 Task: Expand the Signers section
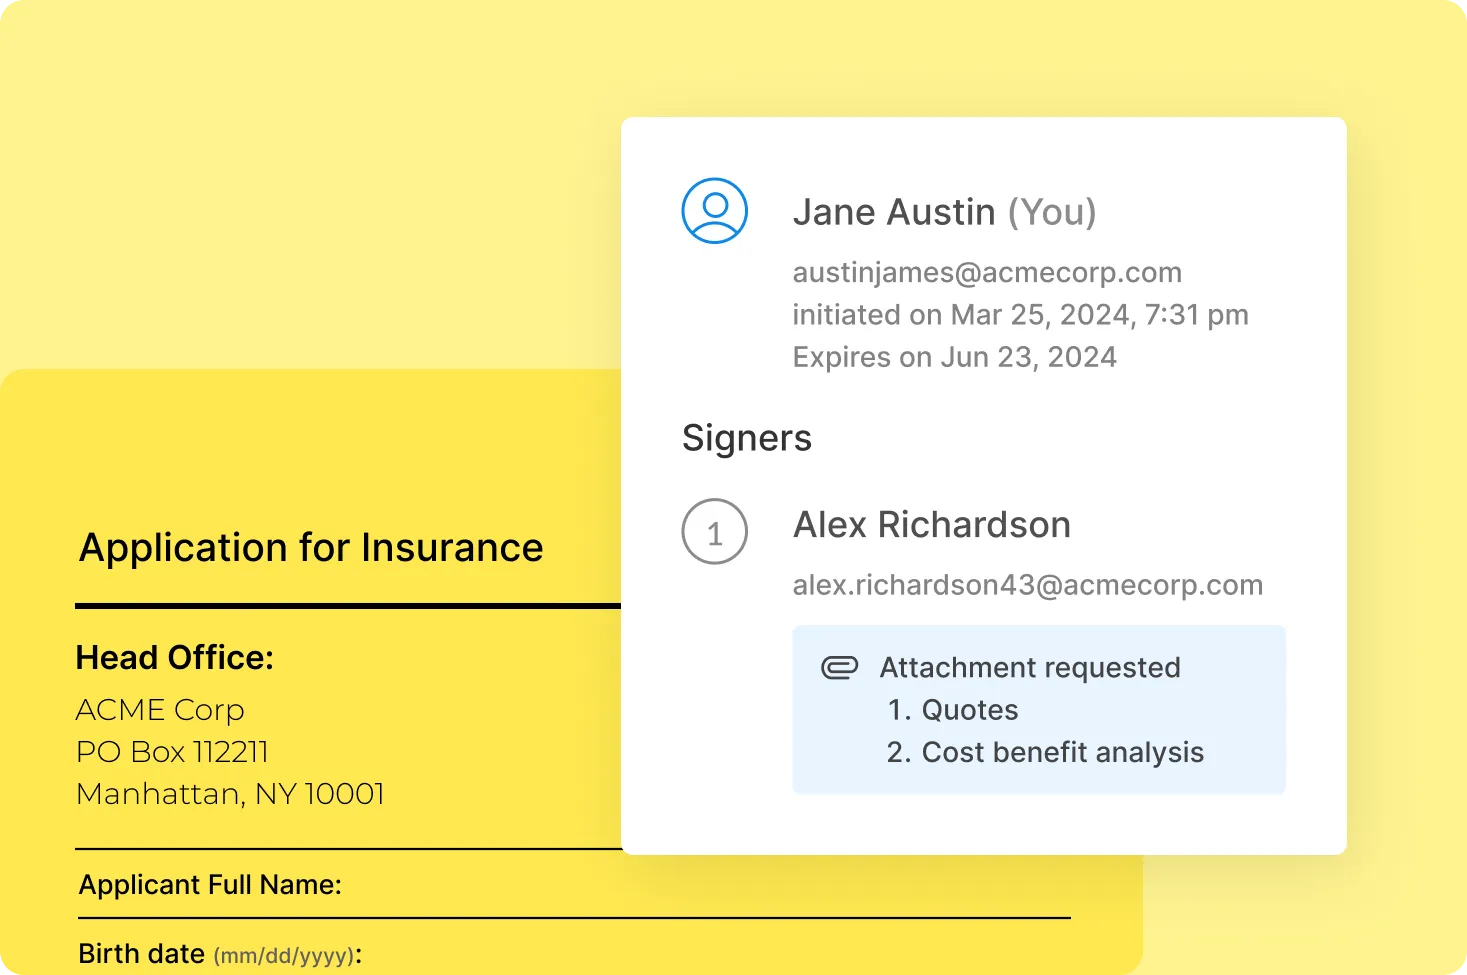[747, 437]
